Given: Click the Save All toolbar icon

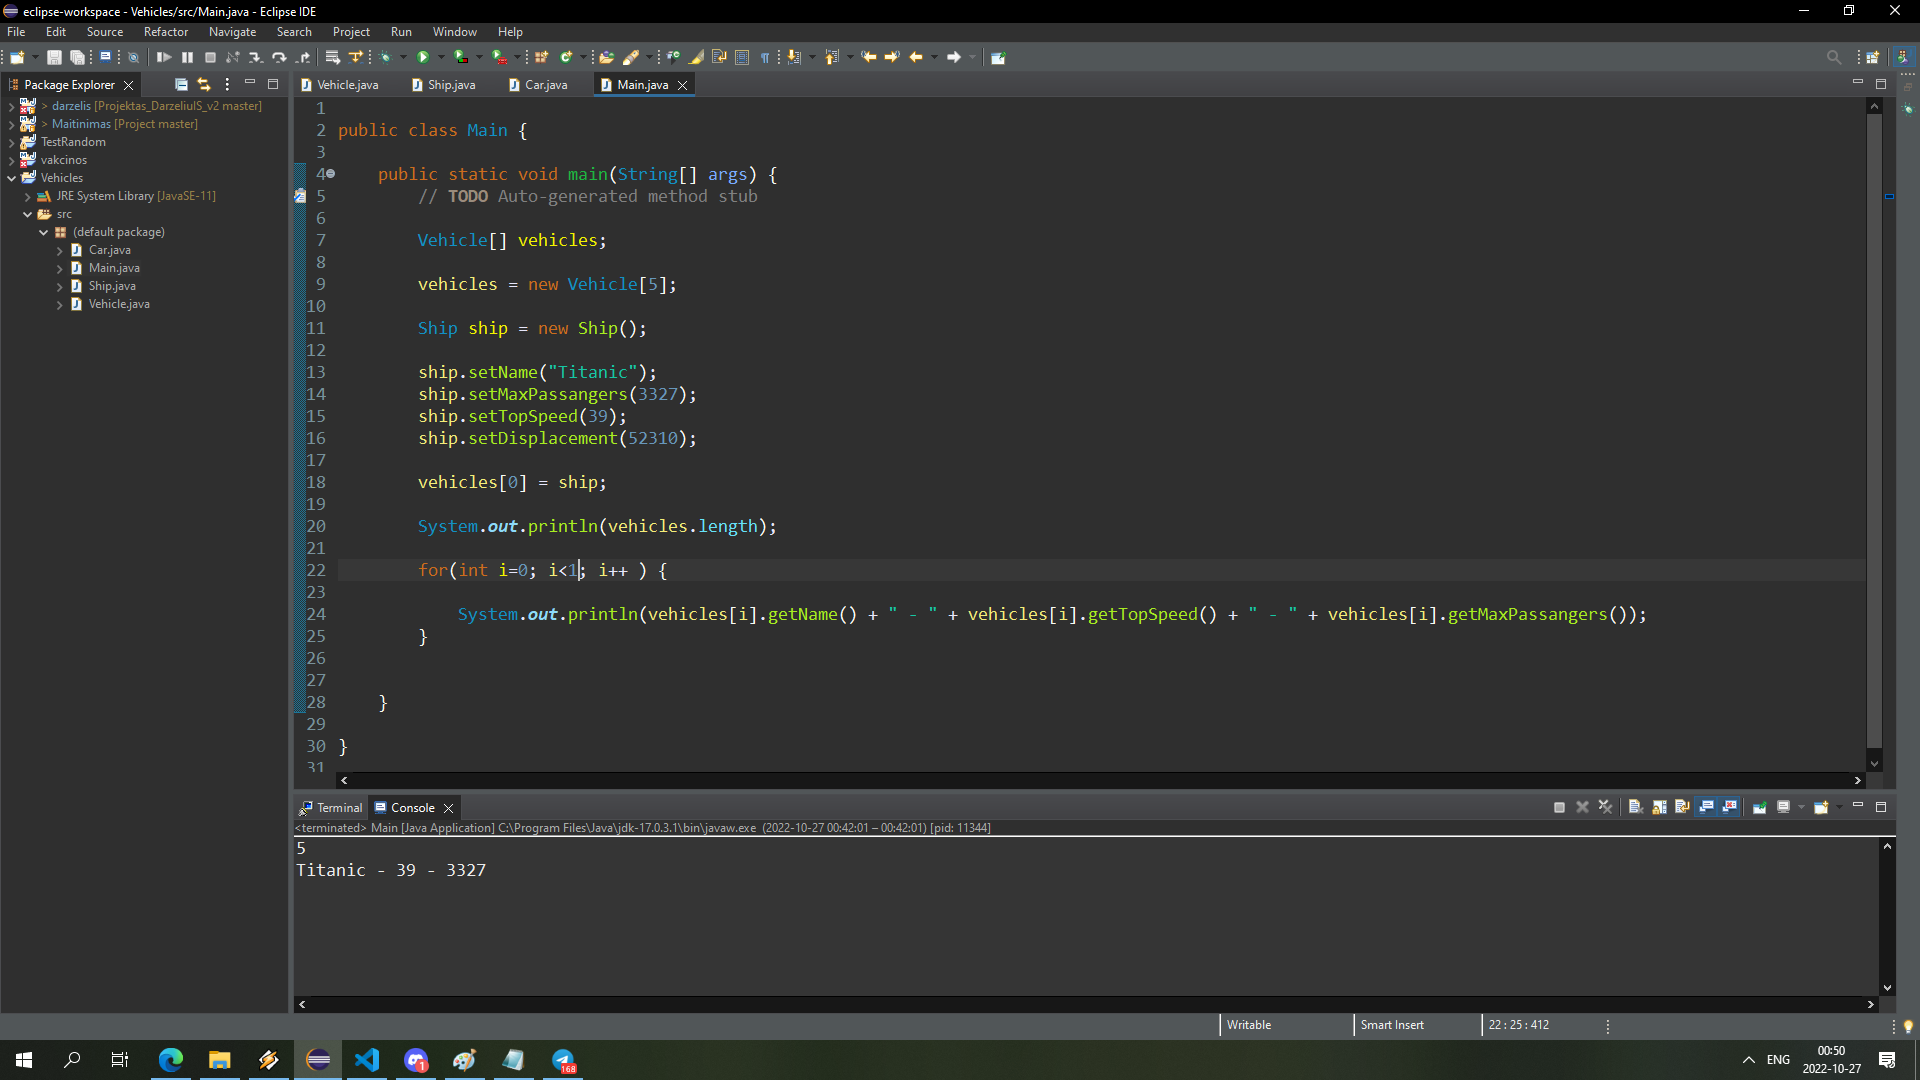Looking at the screenshot, I should [77, 57].
